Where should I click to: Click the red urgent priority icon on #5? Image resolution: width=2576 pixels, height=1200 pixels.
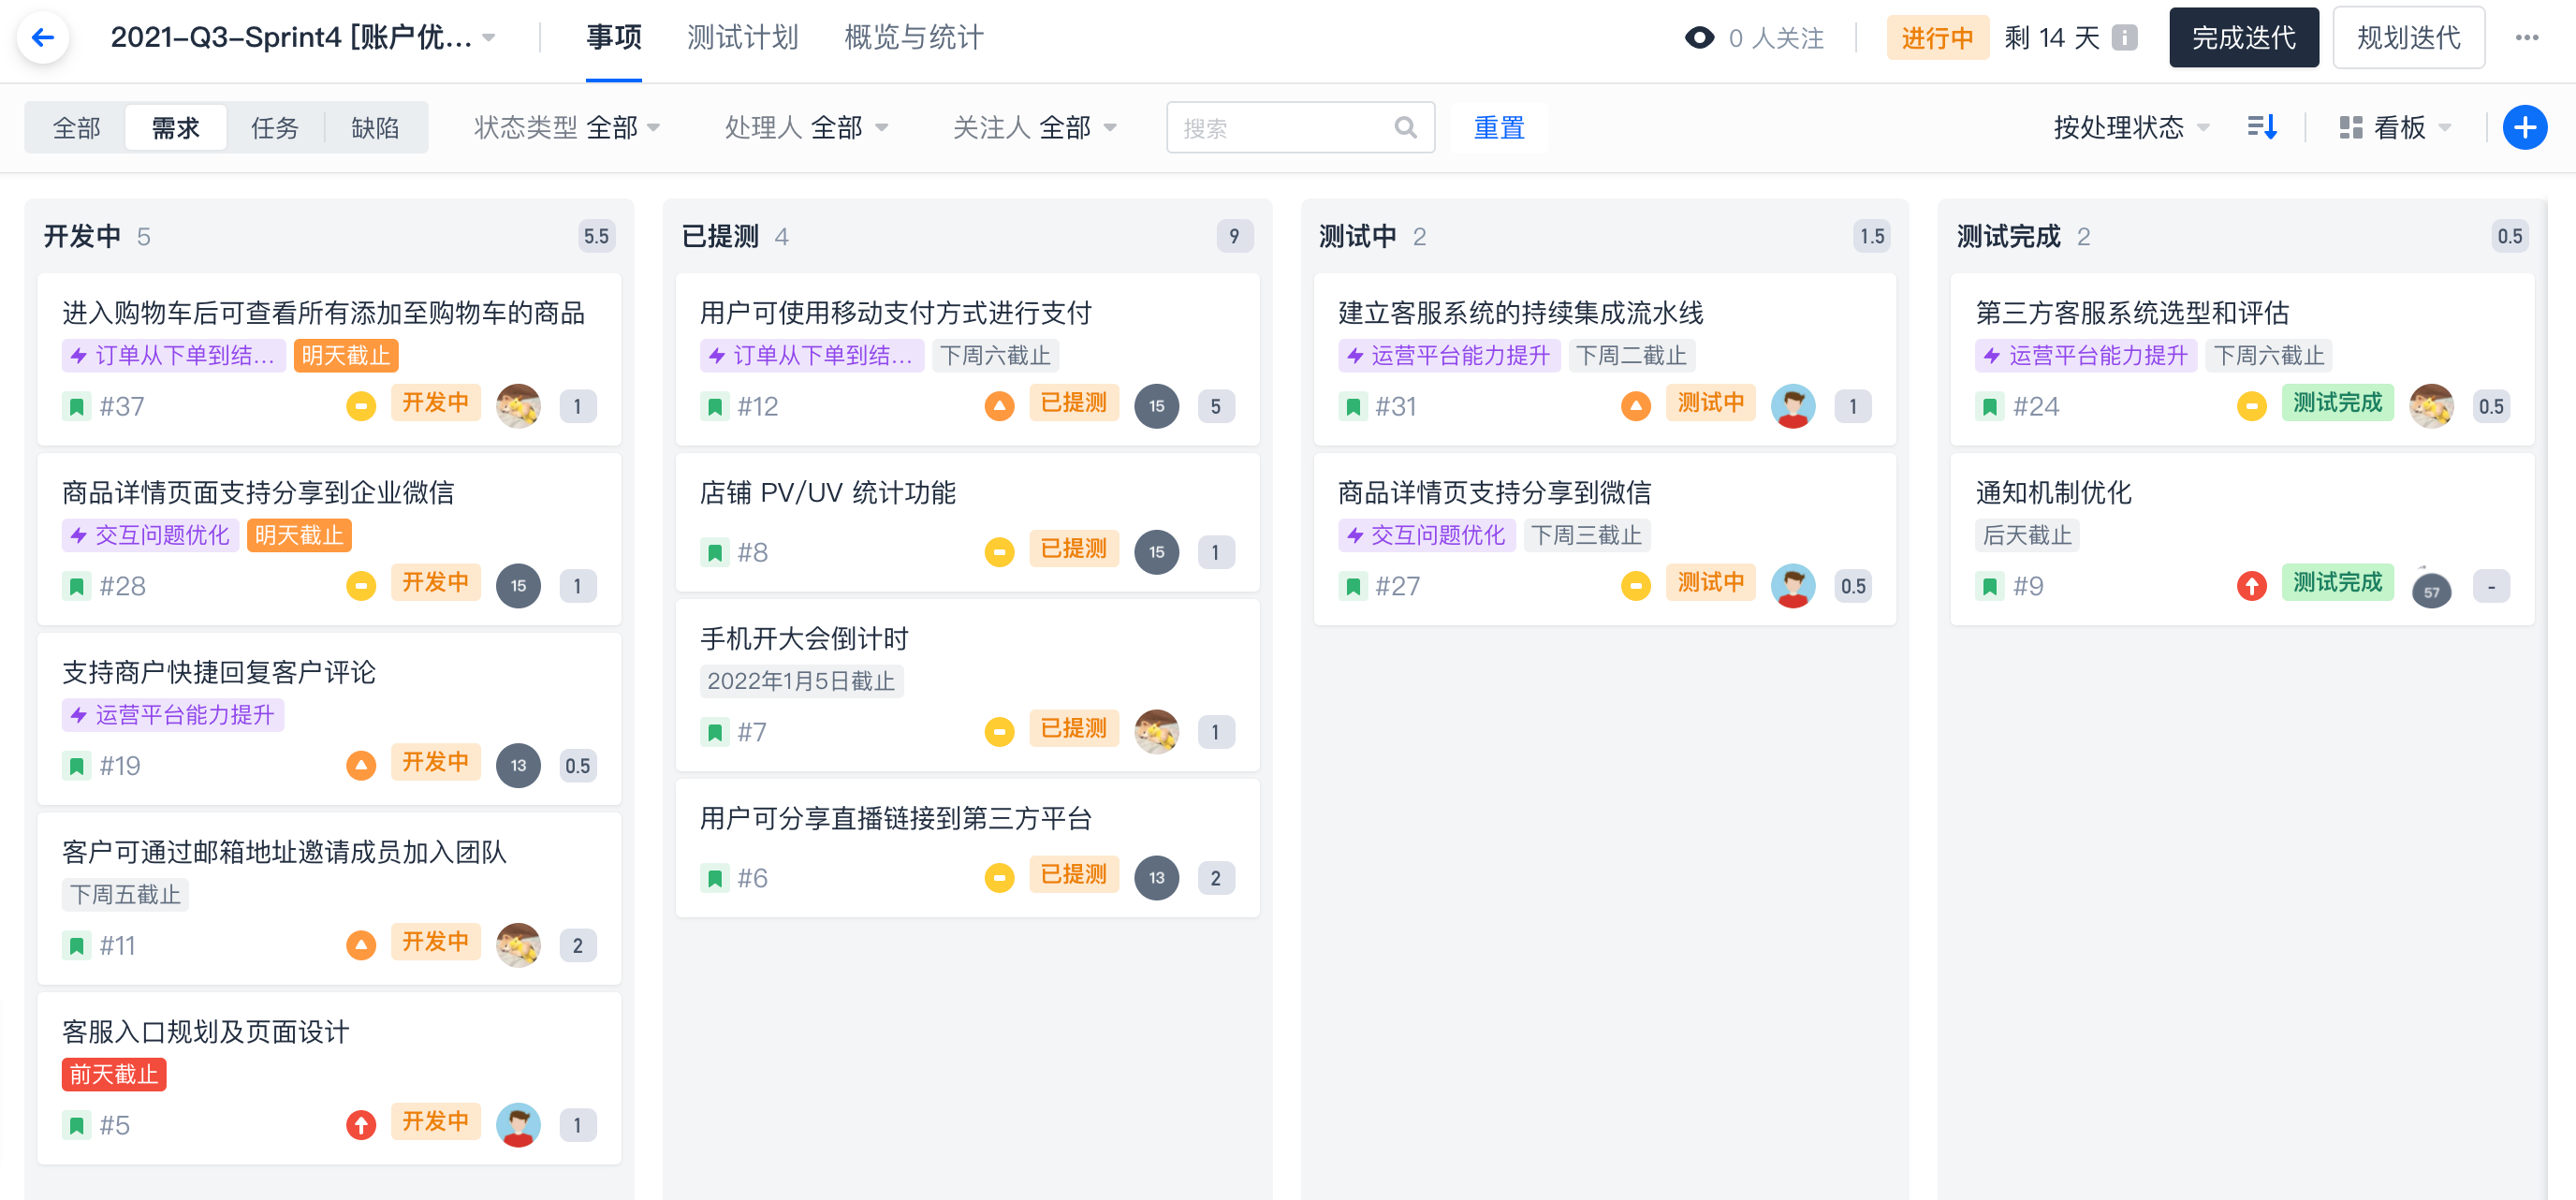pos(361,1124)
